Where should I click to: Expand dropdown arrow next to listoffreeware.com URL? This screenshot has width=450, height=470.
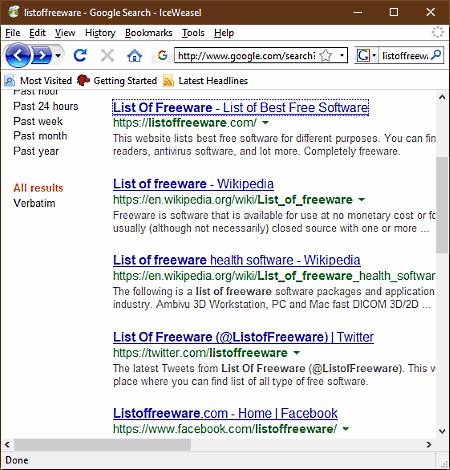265,123
